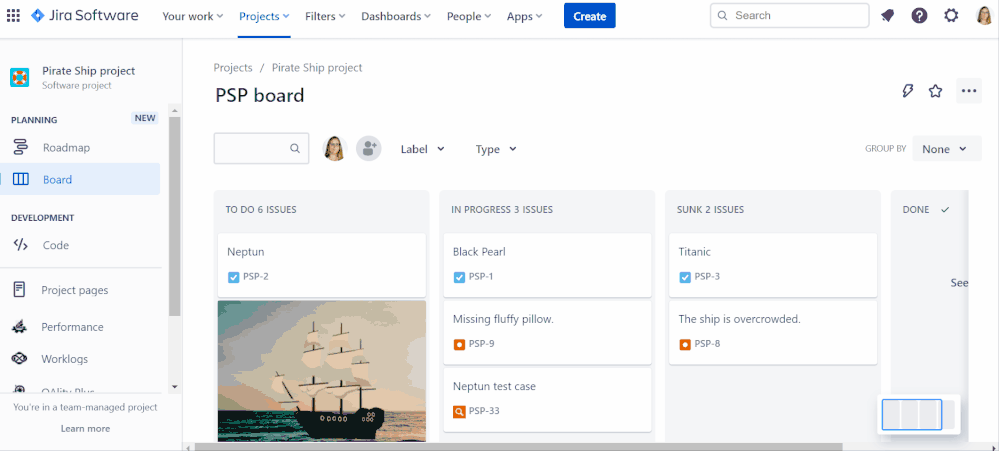This screenshot has width=999, height=451.
Task: Click the task type icon on PSP-2
Action: (233, 277)
